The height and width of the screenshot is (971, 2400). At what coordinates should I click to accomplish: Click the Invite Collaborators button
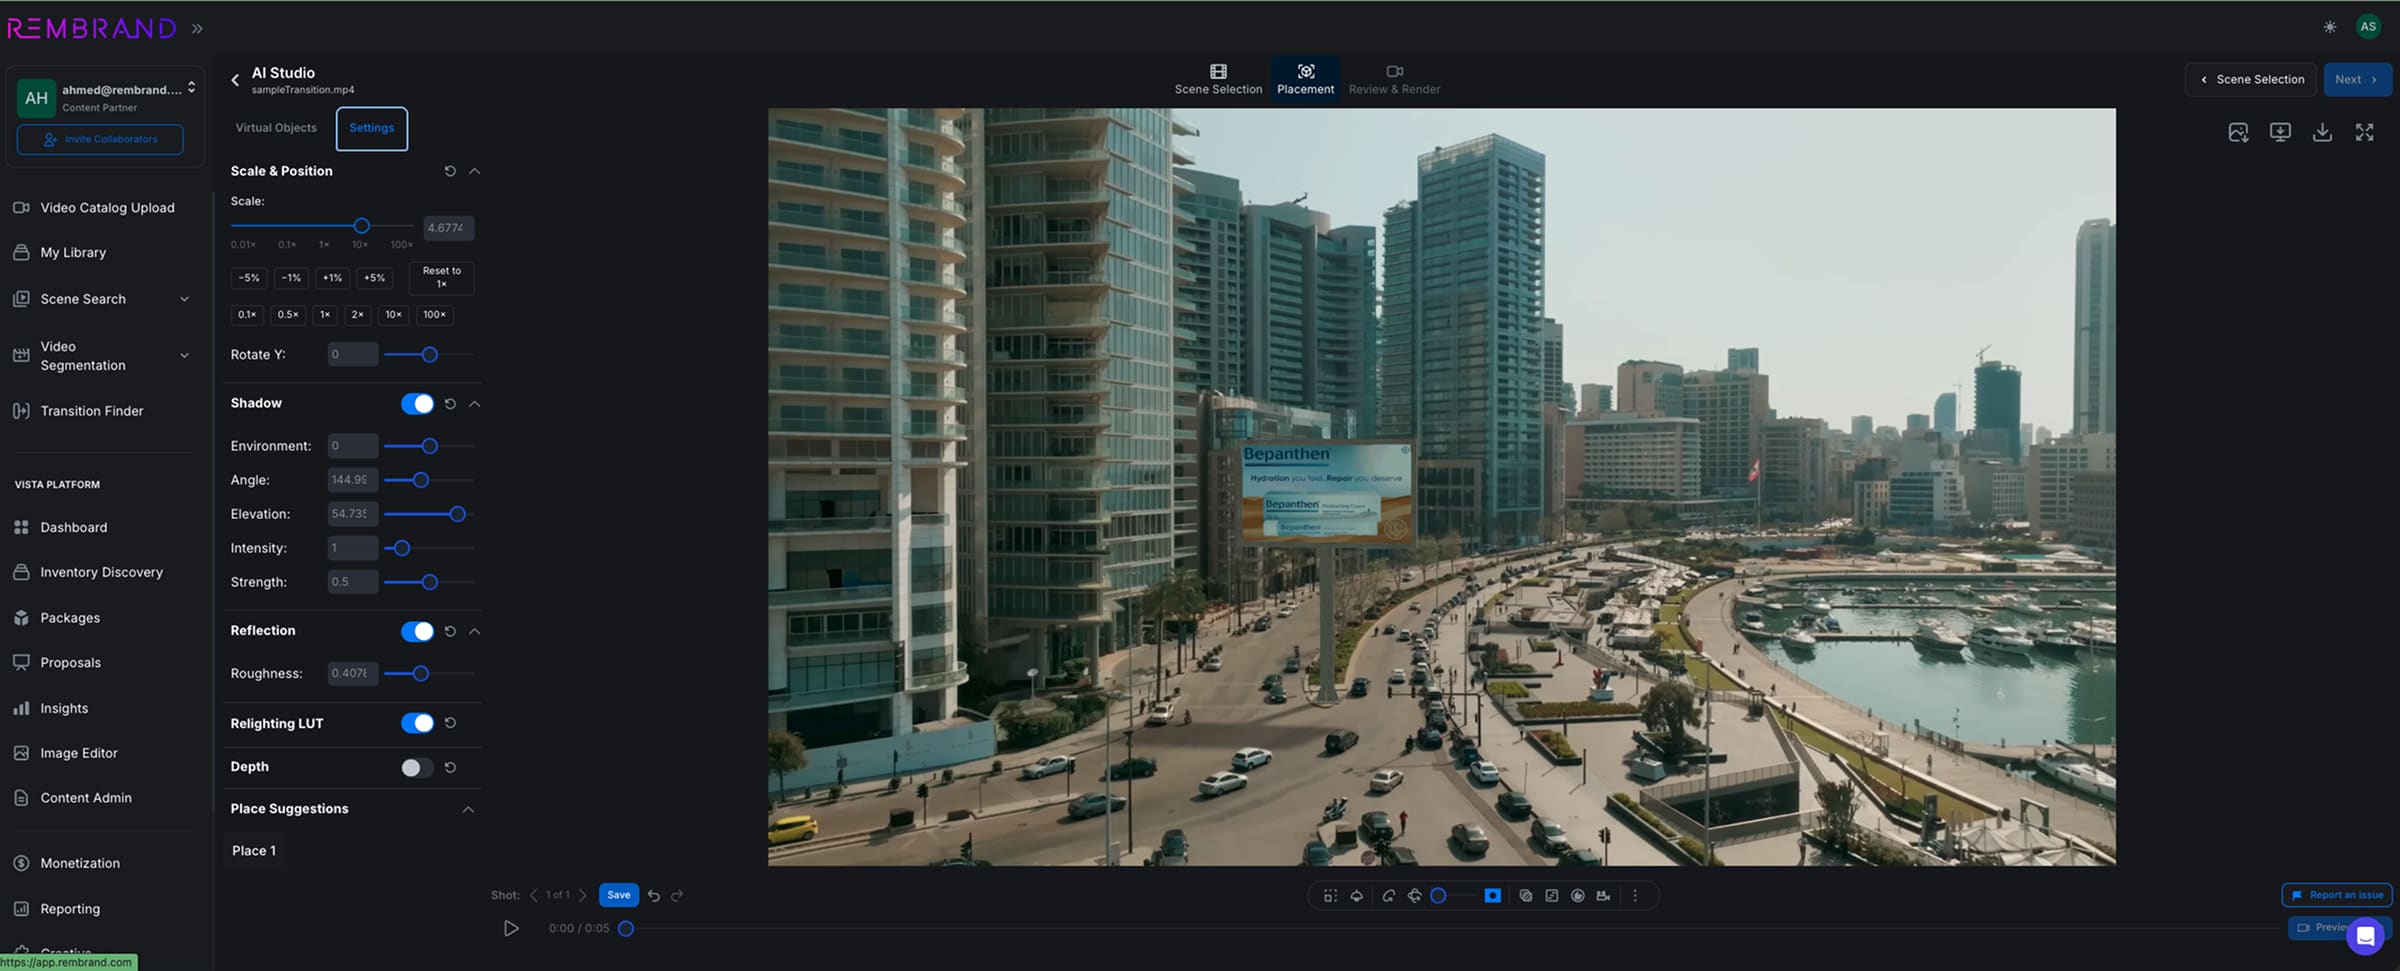pos(99,139)
